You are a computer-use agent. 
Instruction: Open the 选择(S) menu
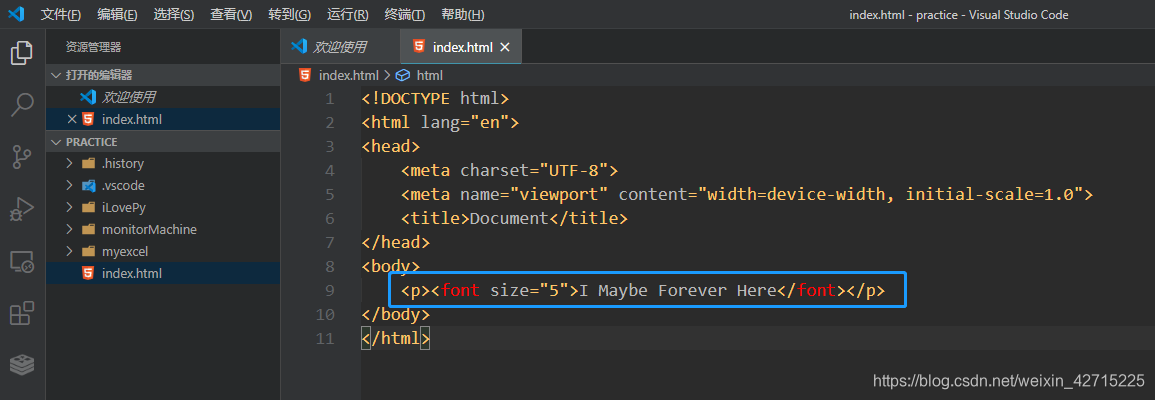click(x=174, y=15)
